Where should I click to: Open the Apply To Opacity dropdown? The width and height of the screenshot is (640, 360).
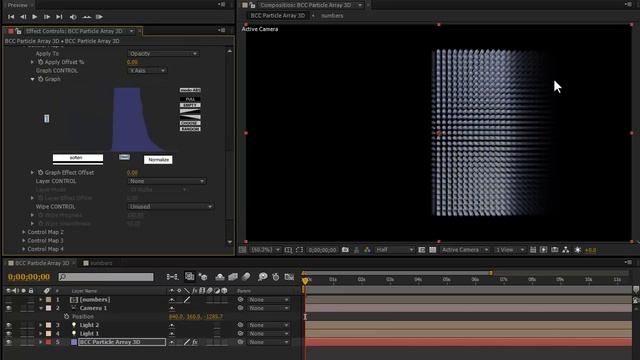point(163,53)
